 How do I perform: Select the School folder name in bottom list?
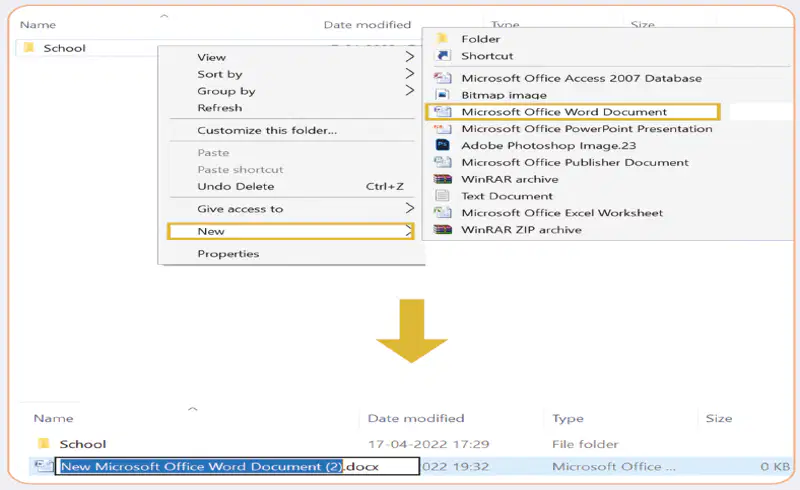coord(83,444)
